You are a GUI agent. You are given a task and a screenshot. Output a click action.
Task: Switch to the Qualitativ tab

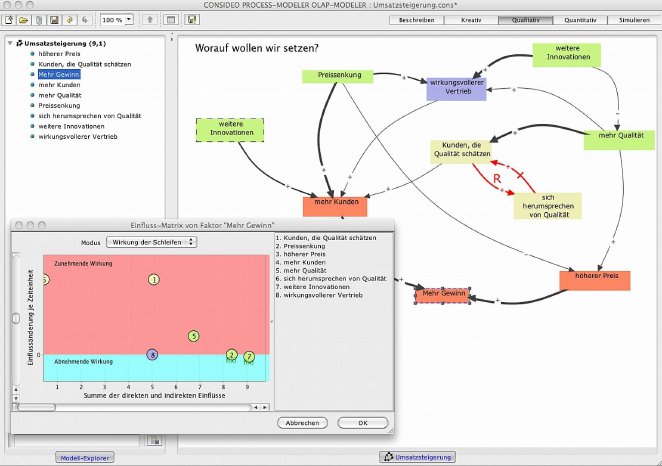point(526,20)
